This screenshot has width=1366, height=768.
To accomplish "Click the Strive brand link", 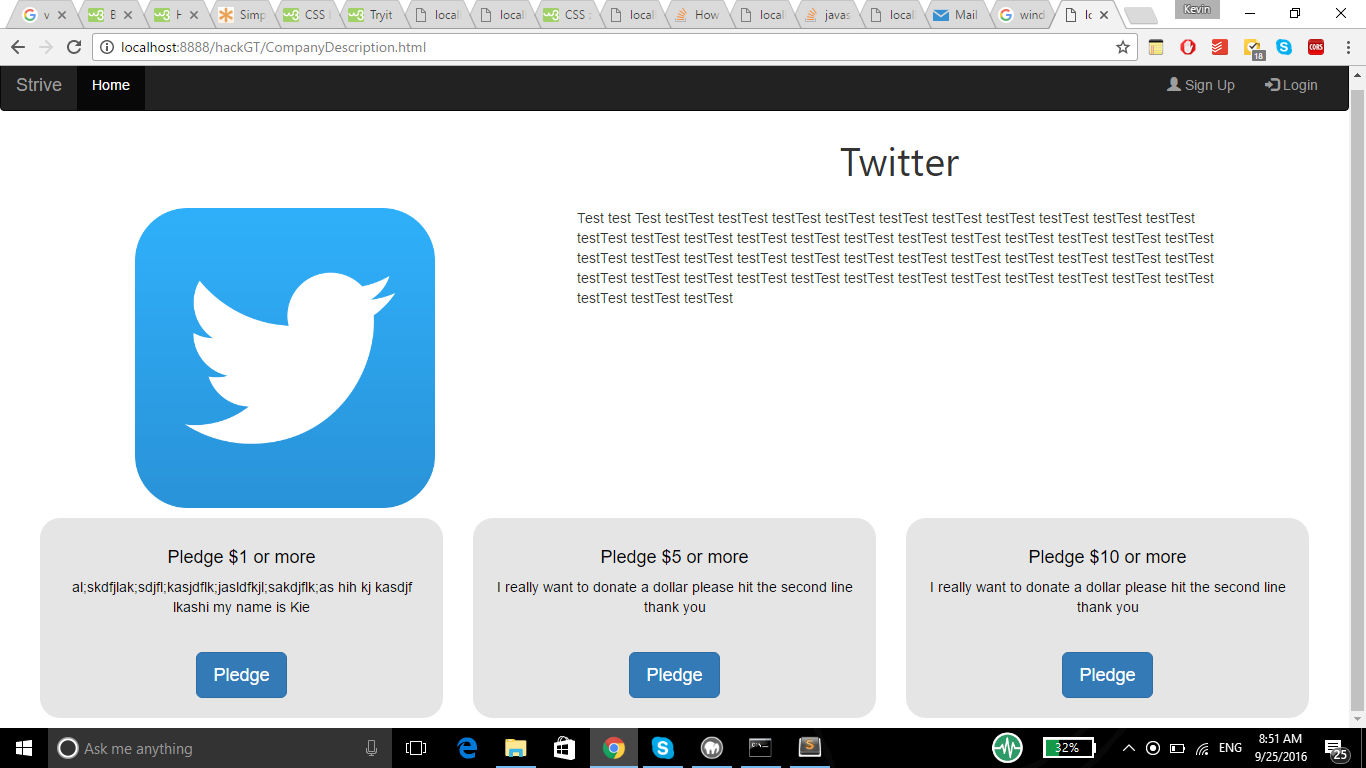I will click(x=39, y=85).
